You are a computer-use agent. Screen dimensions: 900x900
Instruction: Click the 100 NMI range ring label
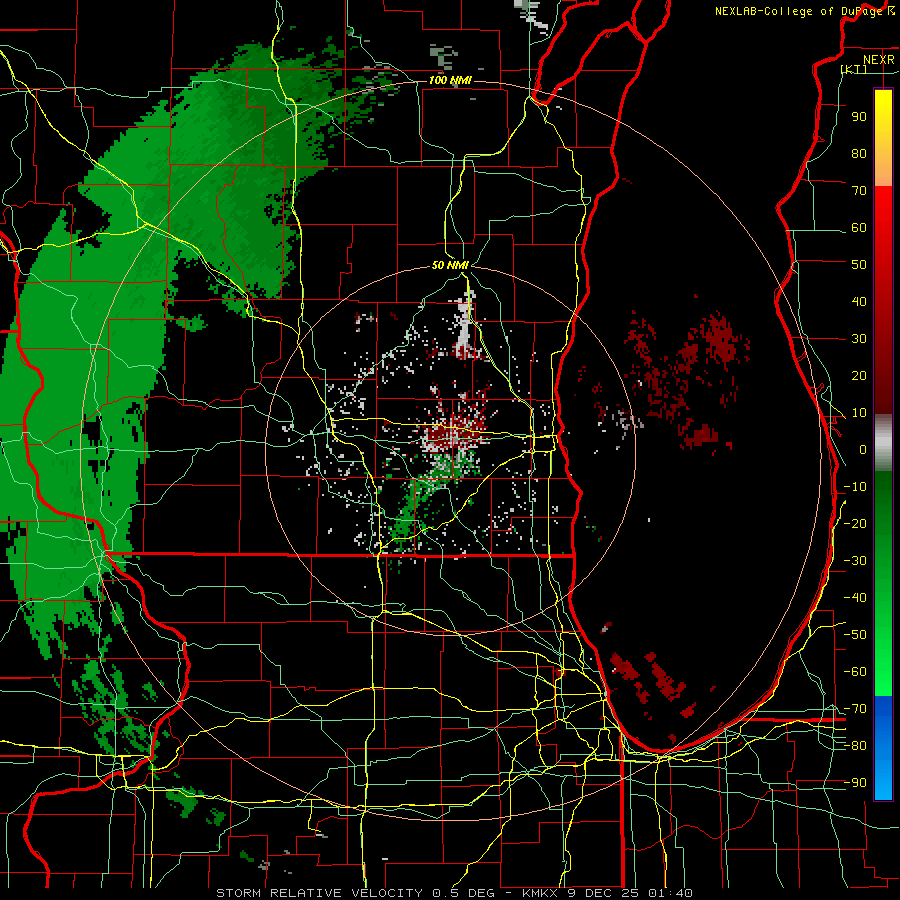[450, 80]
